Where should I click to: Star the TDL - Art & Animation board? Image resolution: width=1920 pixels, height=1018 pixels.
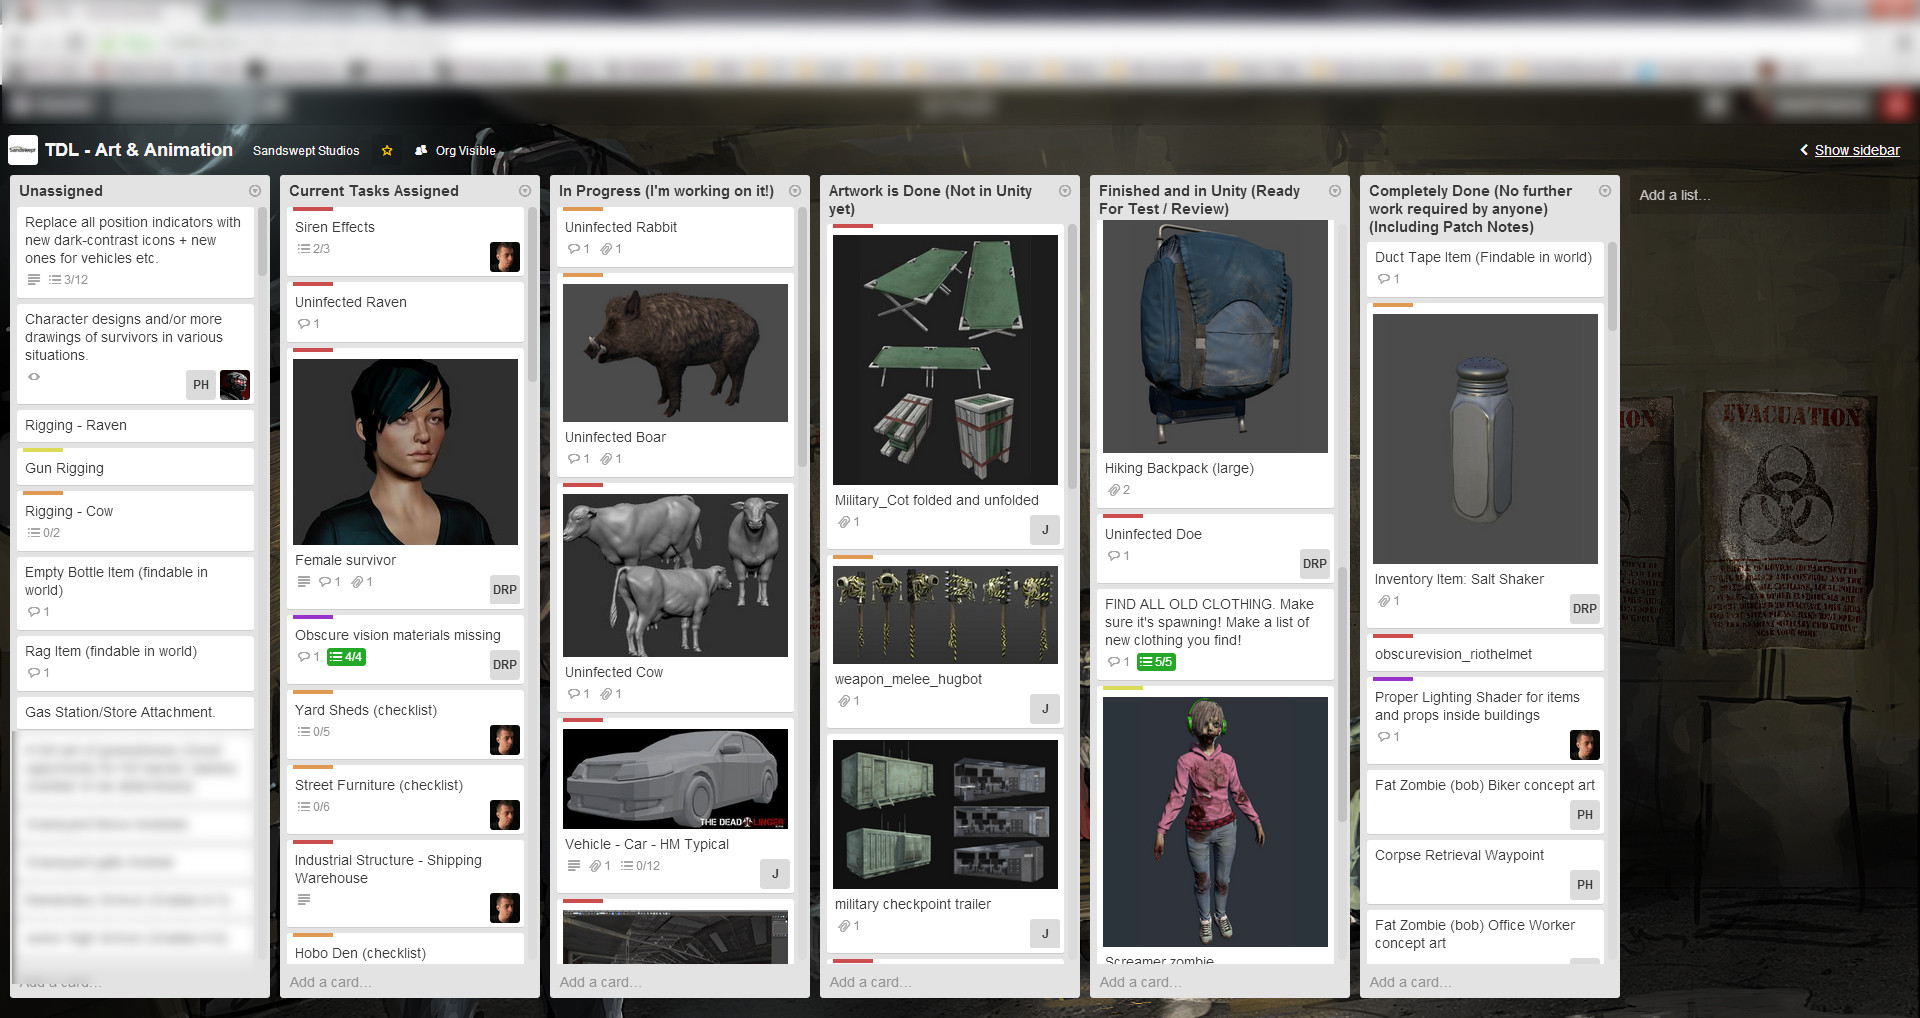(387, 151)
